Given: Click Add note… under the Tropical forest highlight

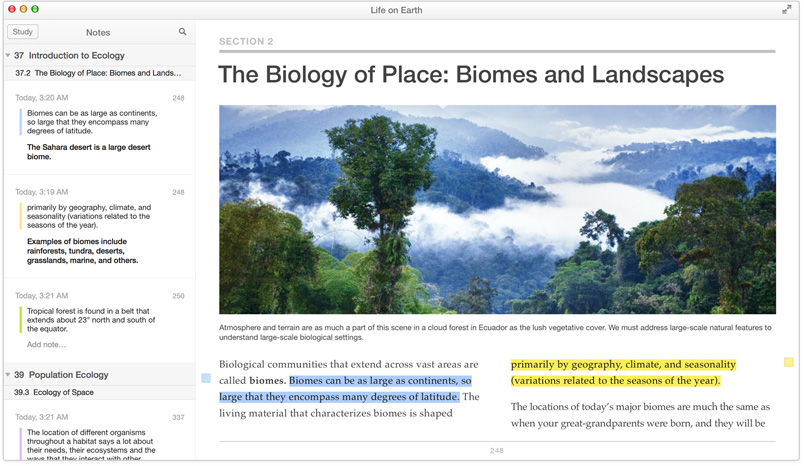Looking at the screenshot, I should click(46, 345).
